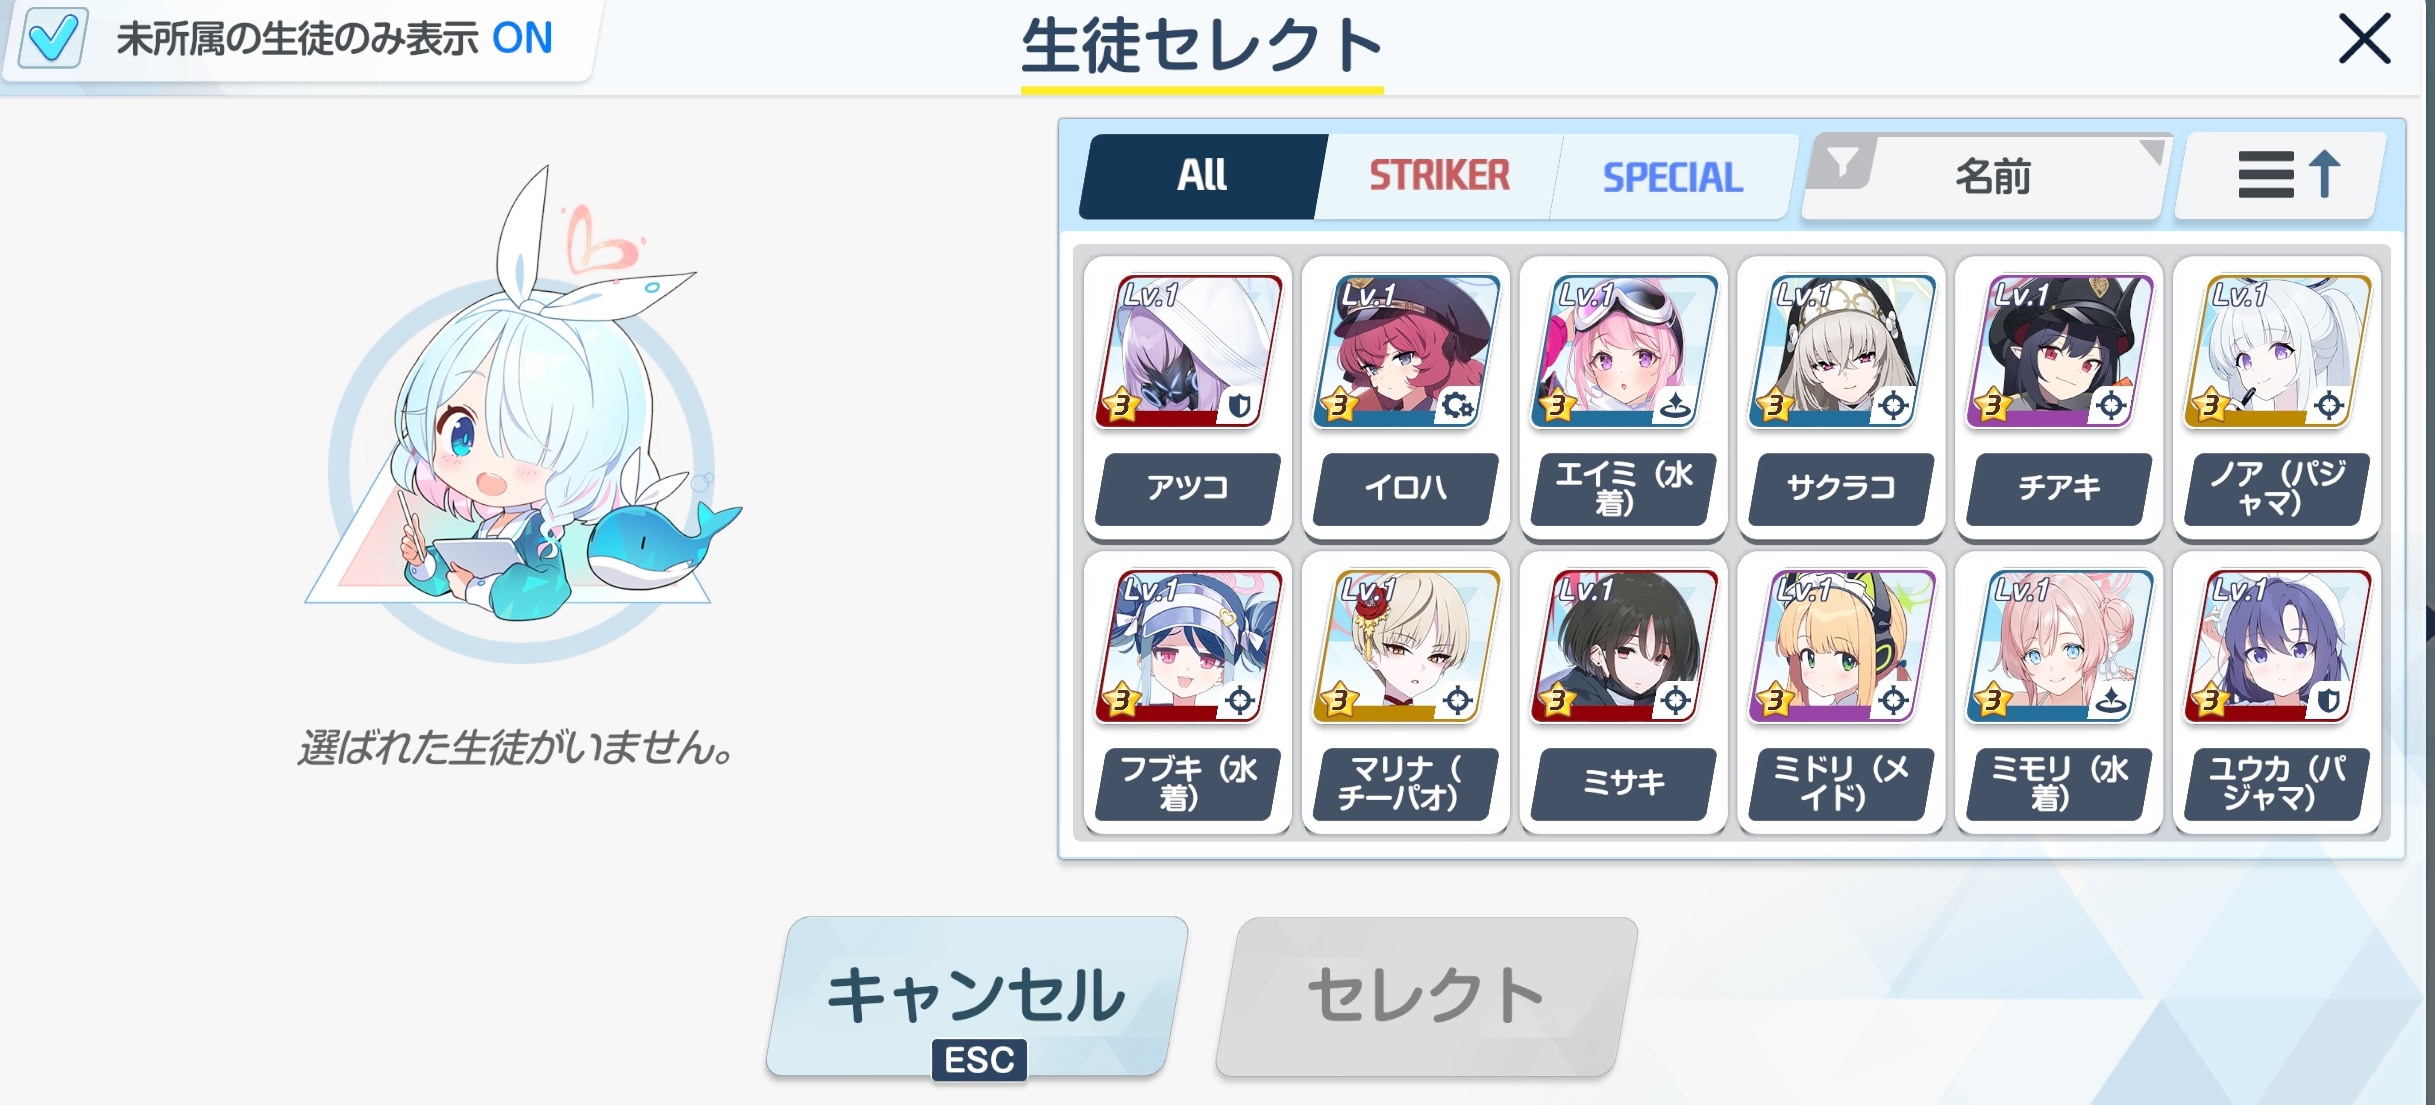Pick the マリナ (チーパオ) student card
The image size is (2435, 1105).
[x=1405, y=692]
